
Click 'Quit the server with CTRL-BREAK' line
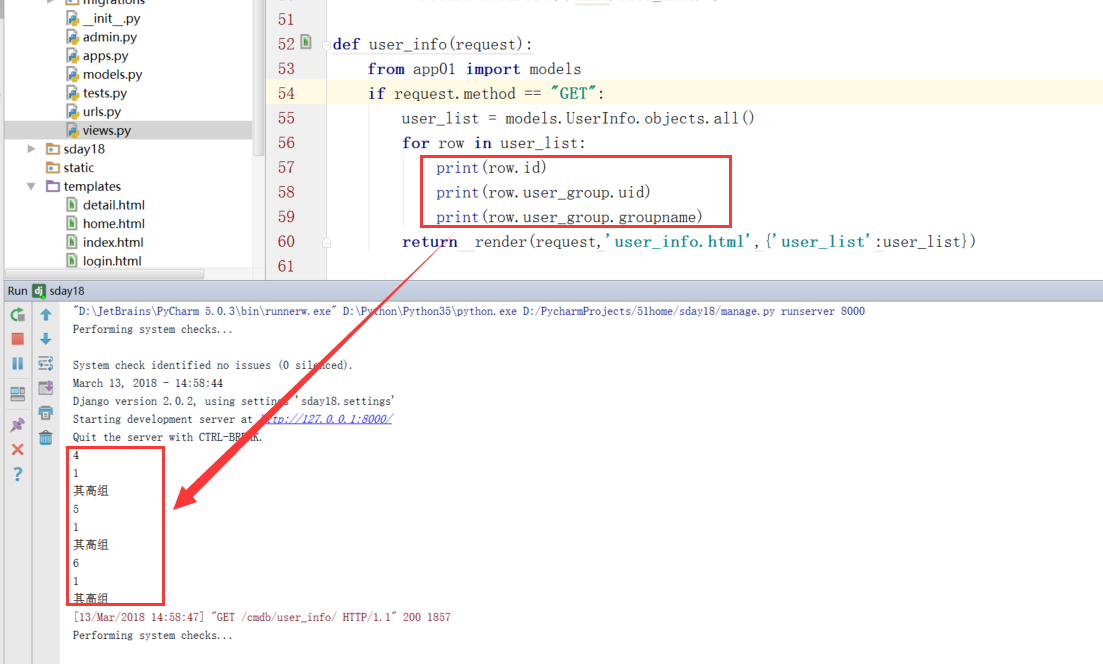coord(167,437)
